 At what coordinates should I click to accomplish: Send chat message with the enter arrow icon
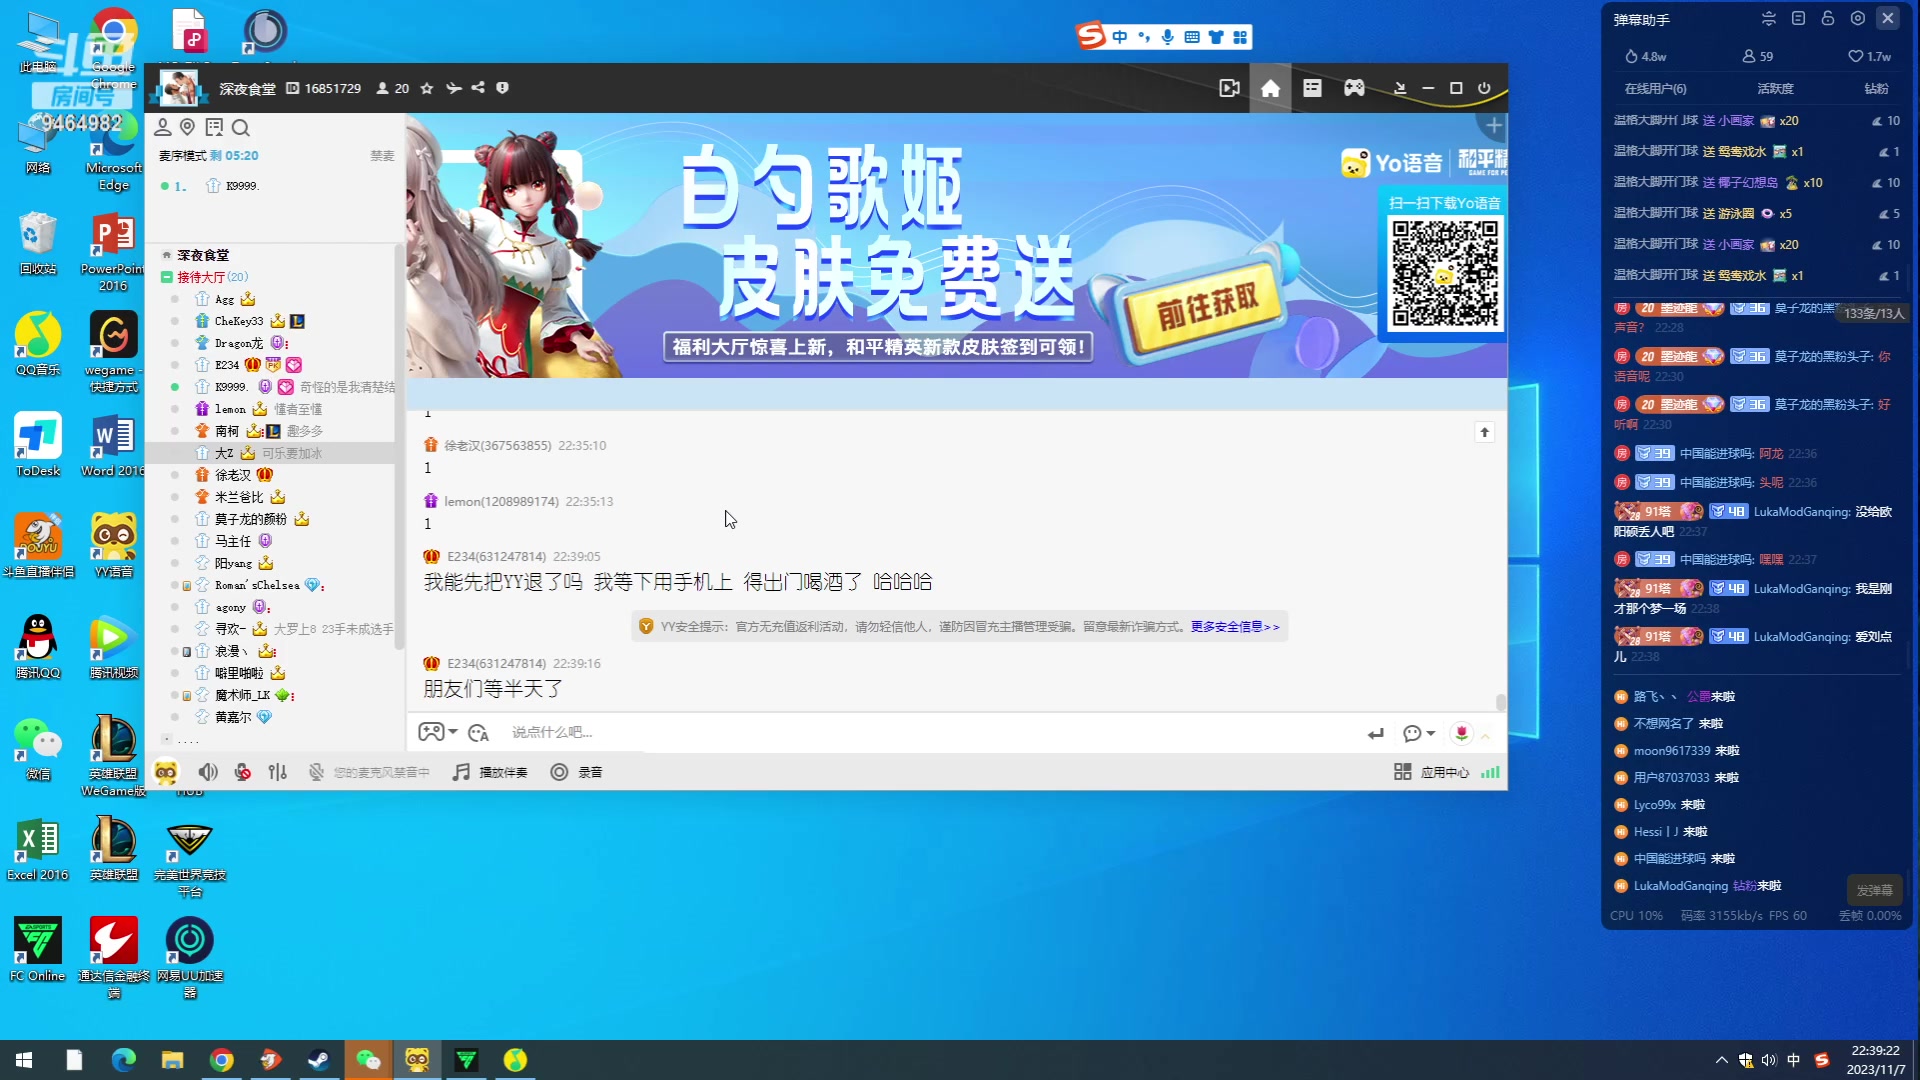click(1376, 734)
